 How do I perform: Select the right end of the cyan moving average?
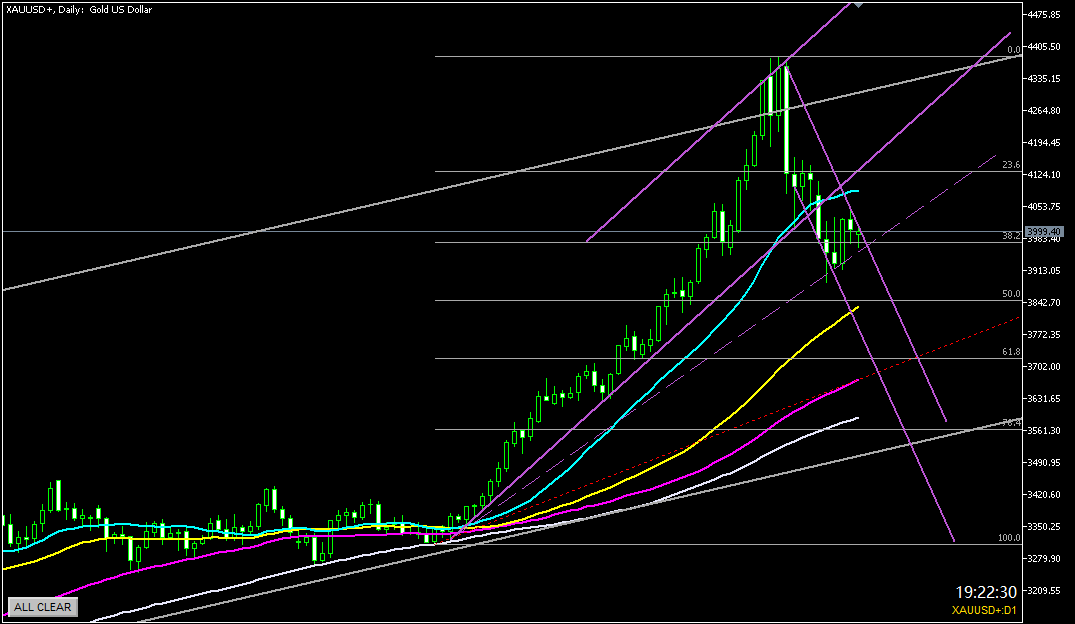pyautogui.click(x=857, y=190)
